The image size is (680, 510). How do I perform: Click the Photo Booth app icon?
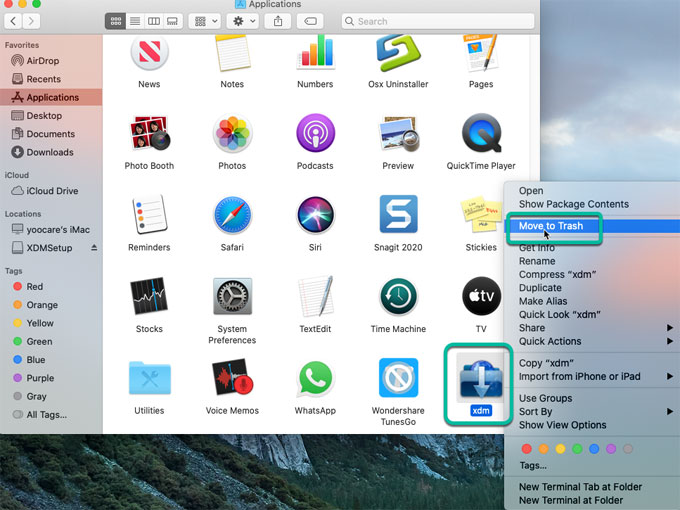[x=149, y=133]
